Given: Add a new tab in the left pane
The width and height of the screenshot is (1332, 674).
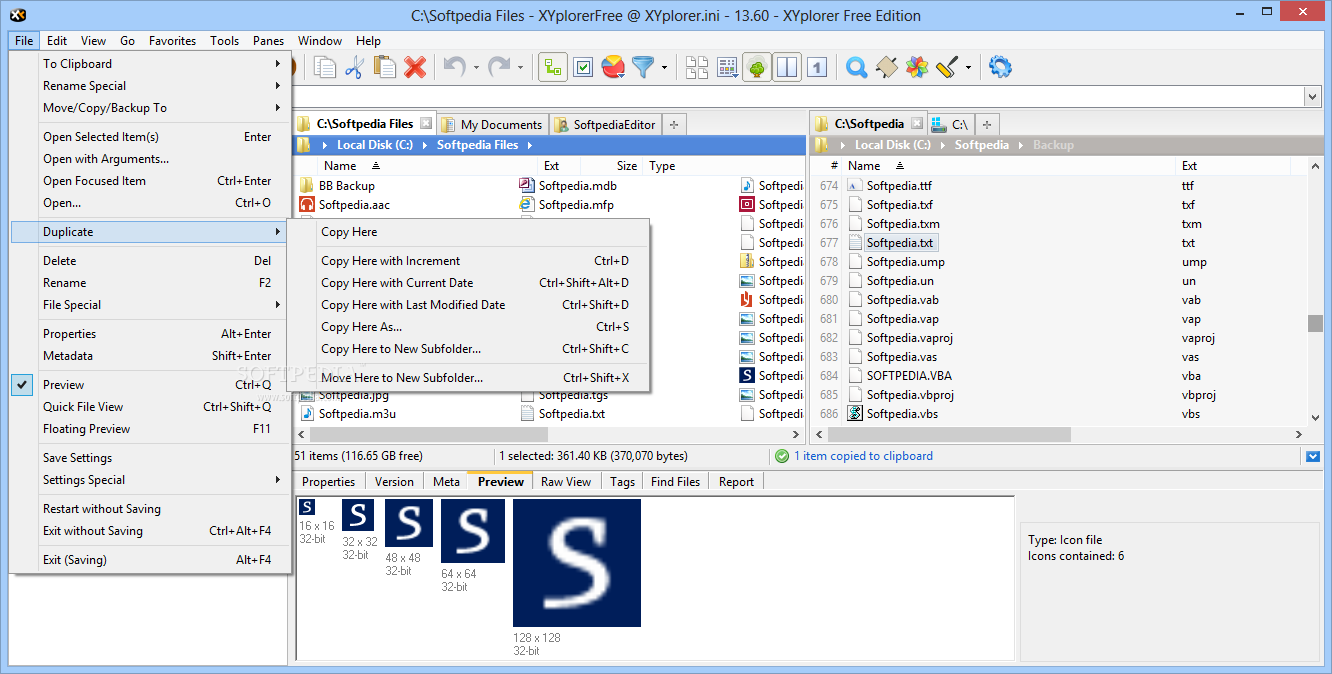Looking at the screenshot, I should coord(674,124).
